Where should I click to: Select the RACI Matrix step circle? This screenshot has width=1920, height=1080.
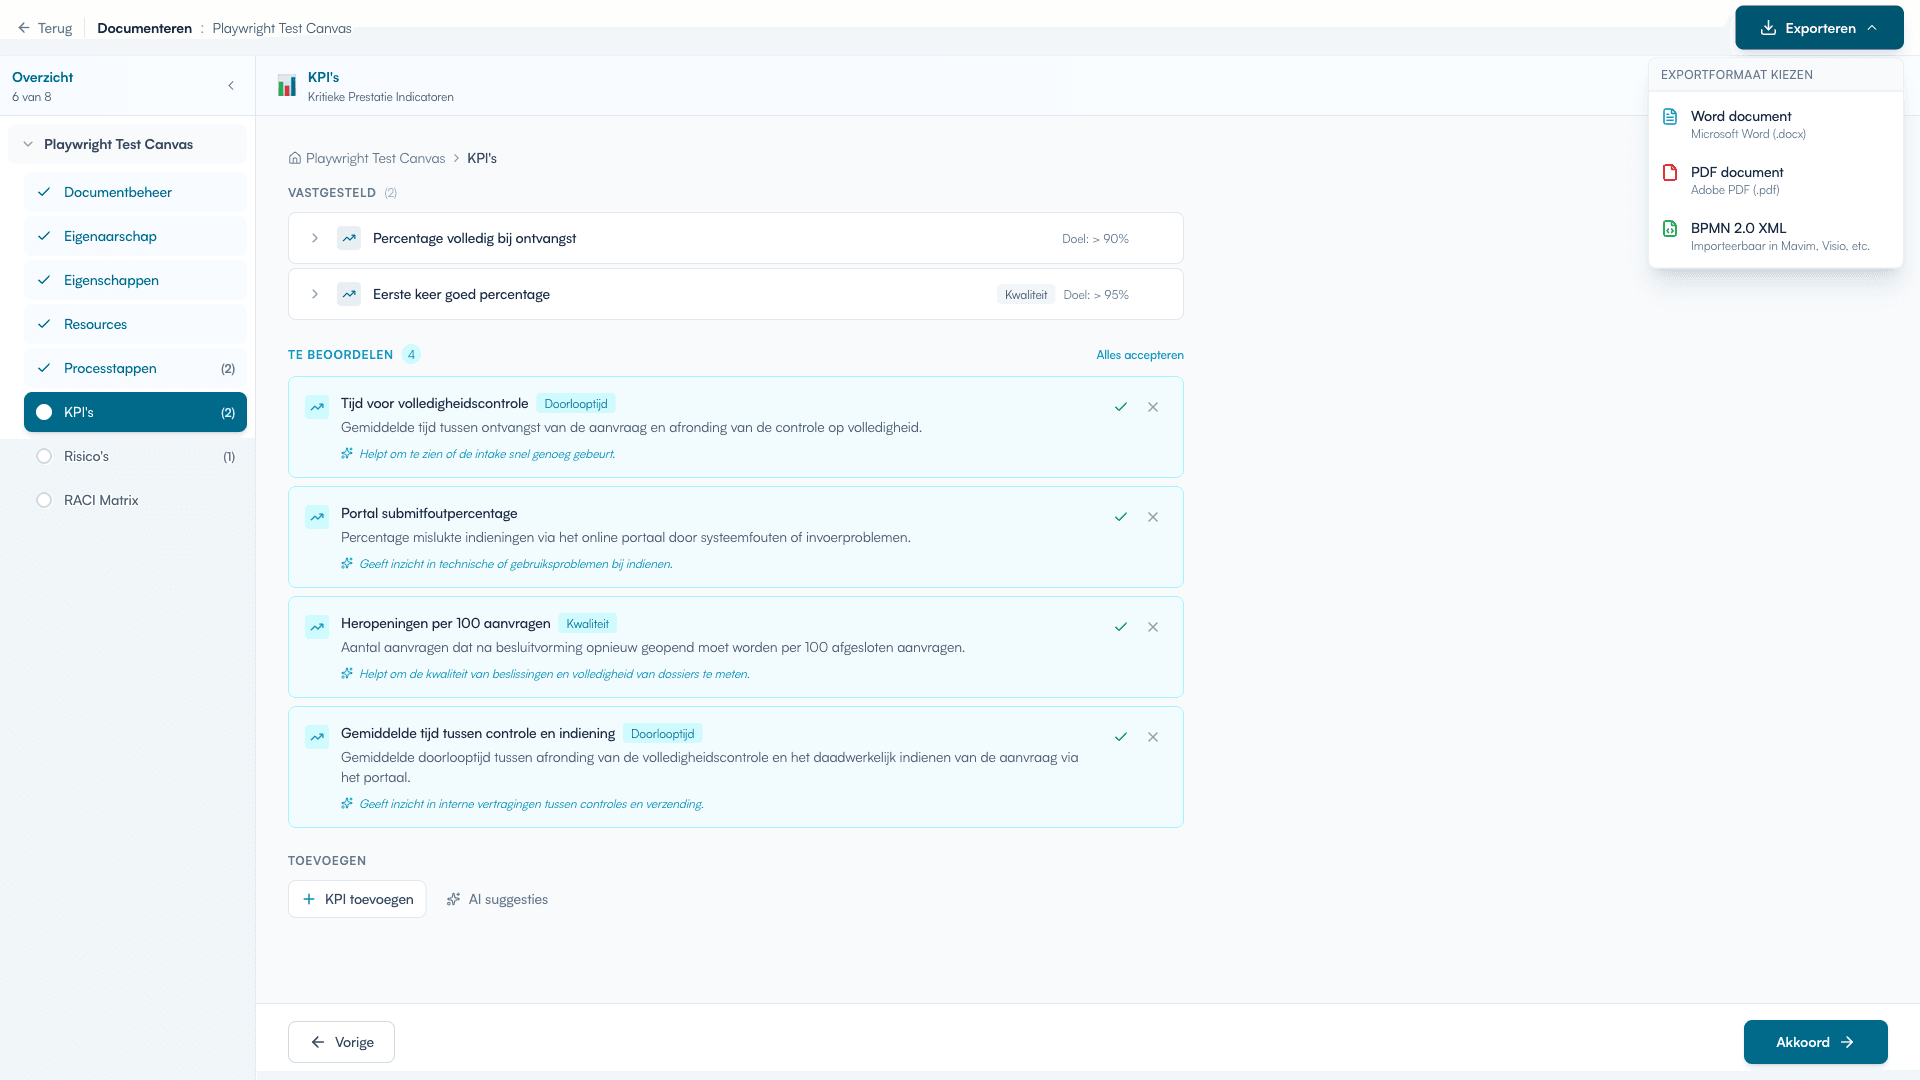[x=44, y=500]
